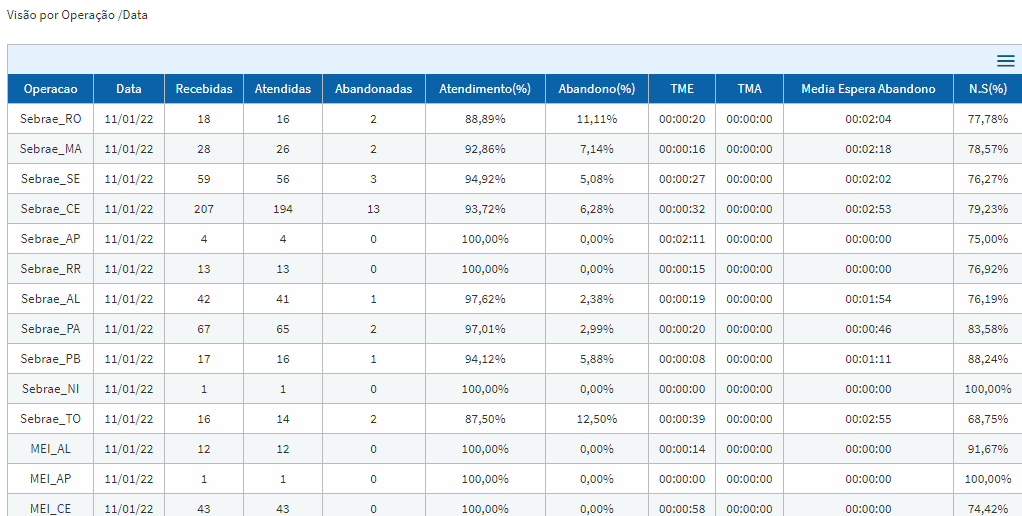Click the TME value 00:00:58
1022x516 pixels.
(682, 509)
